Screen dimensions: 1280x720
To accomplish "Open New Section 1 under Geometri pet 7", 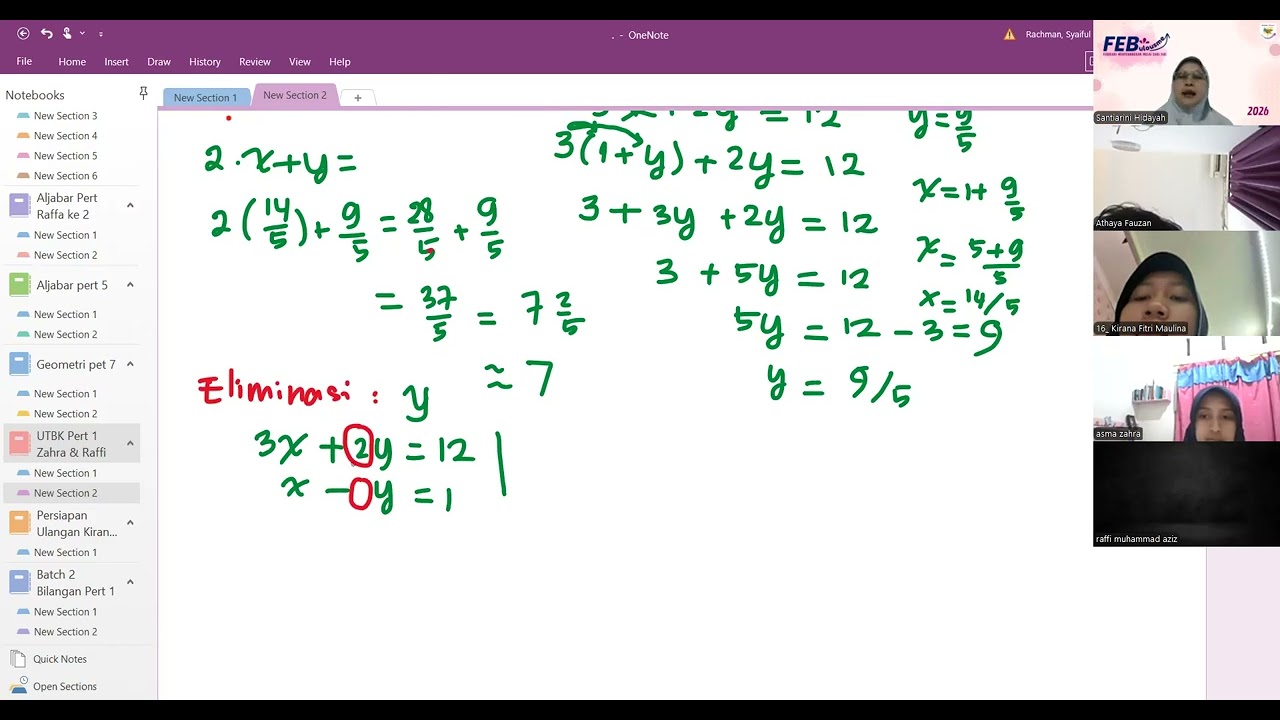I will tap(65, 394).
